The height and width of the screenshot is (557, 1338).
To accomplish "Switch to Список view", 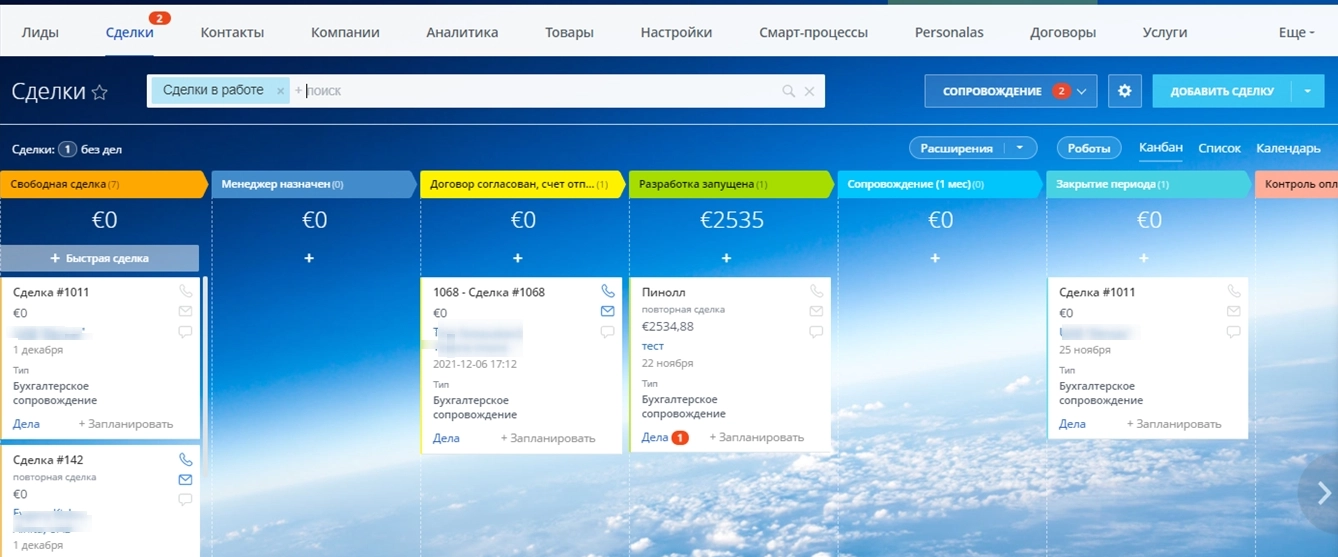I will pos(1219,148).
